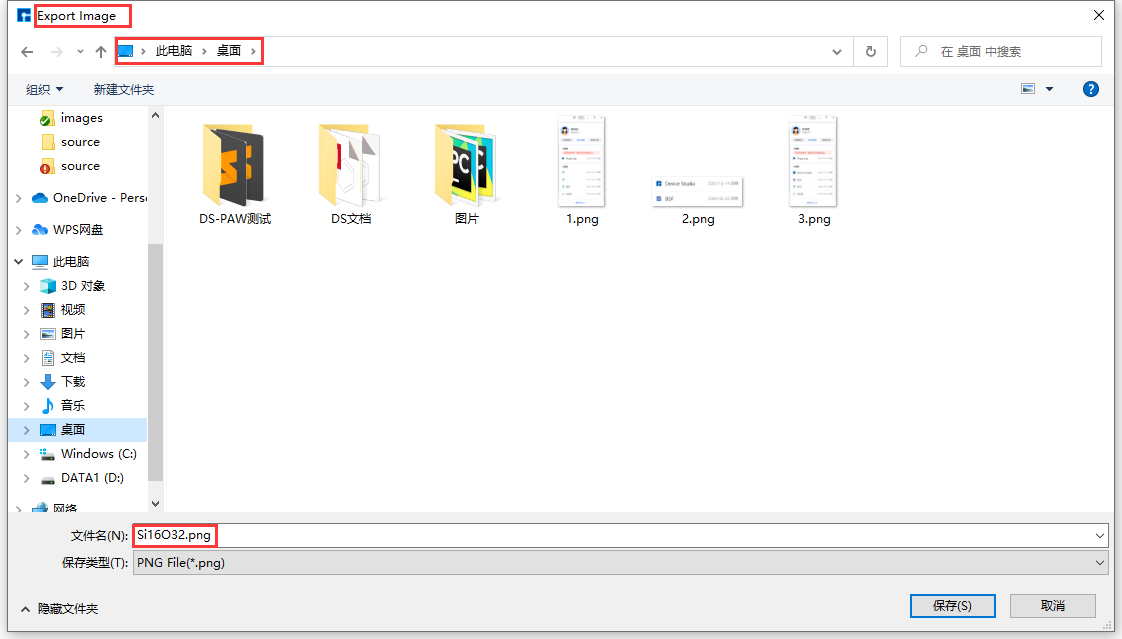The width and height of the screenshot is (1122, 639).
Task: Open the view options dropdown arrow
Action: click(1050, 89)
